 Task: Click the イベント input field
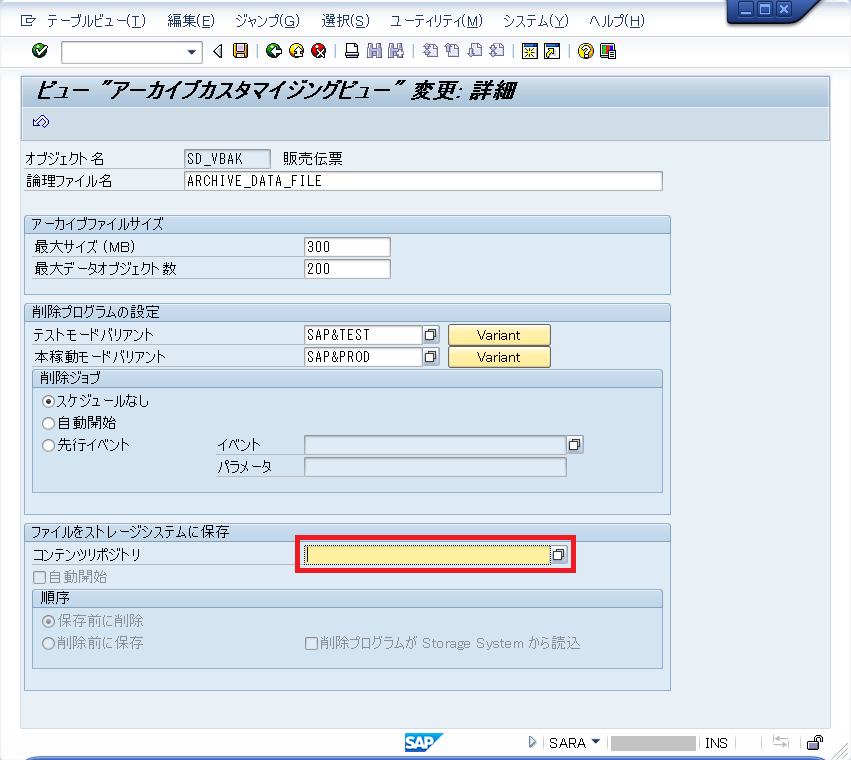(435, 445)
